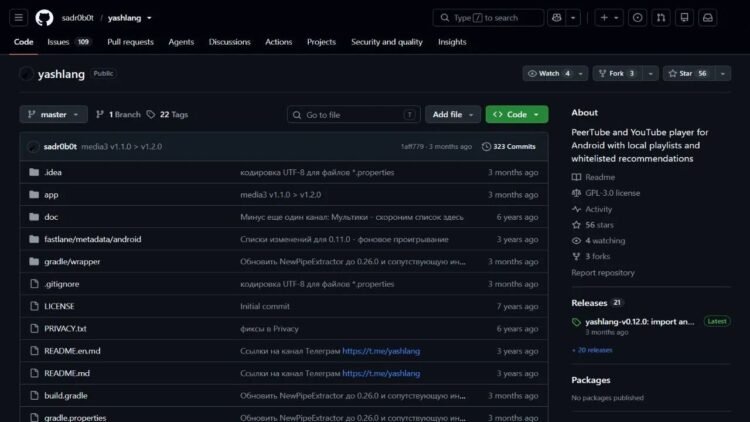The image size is (750, 422).
Task: View the 22 Tags link
Action: coord(167,114)
